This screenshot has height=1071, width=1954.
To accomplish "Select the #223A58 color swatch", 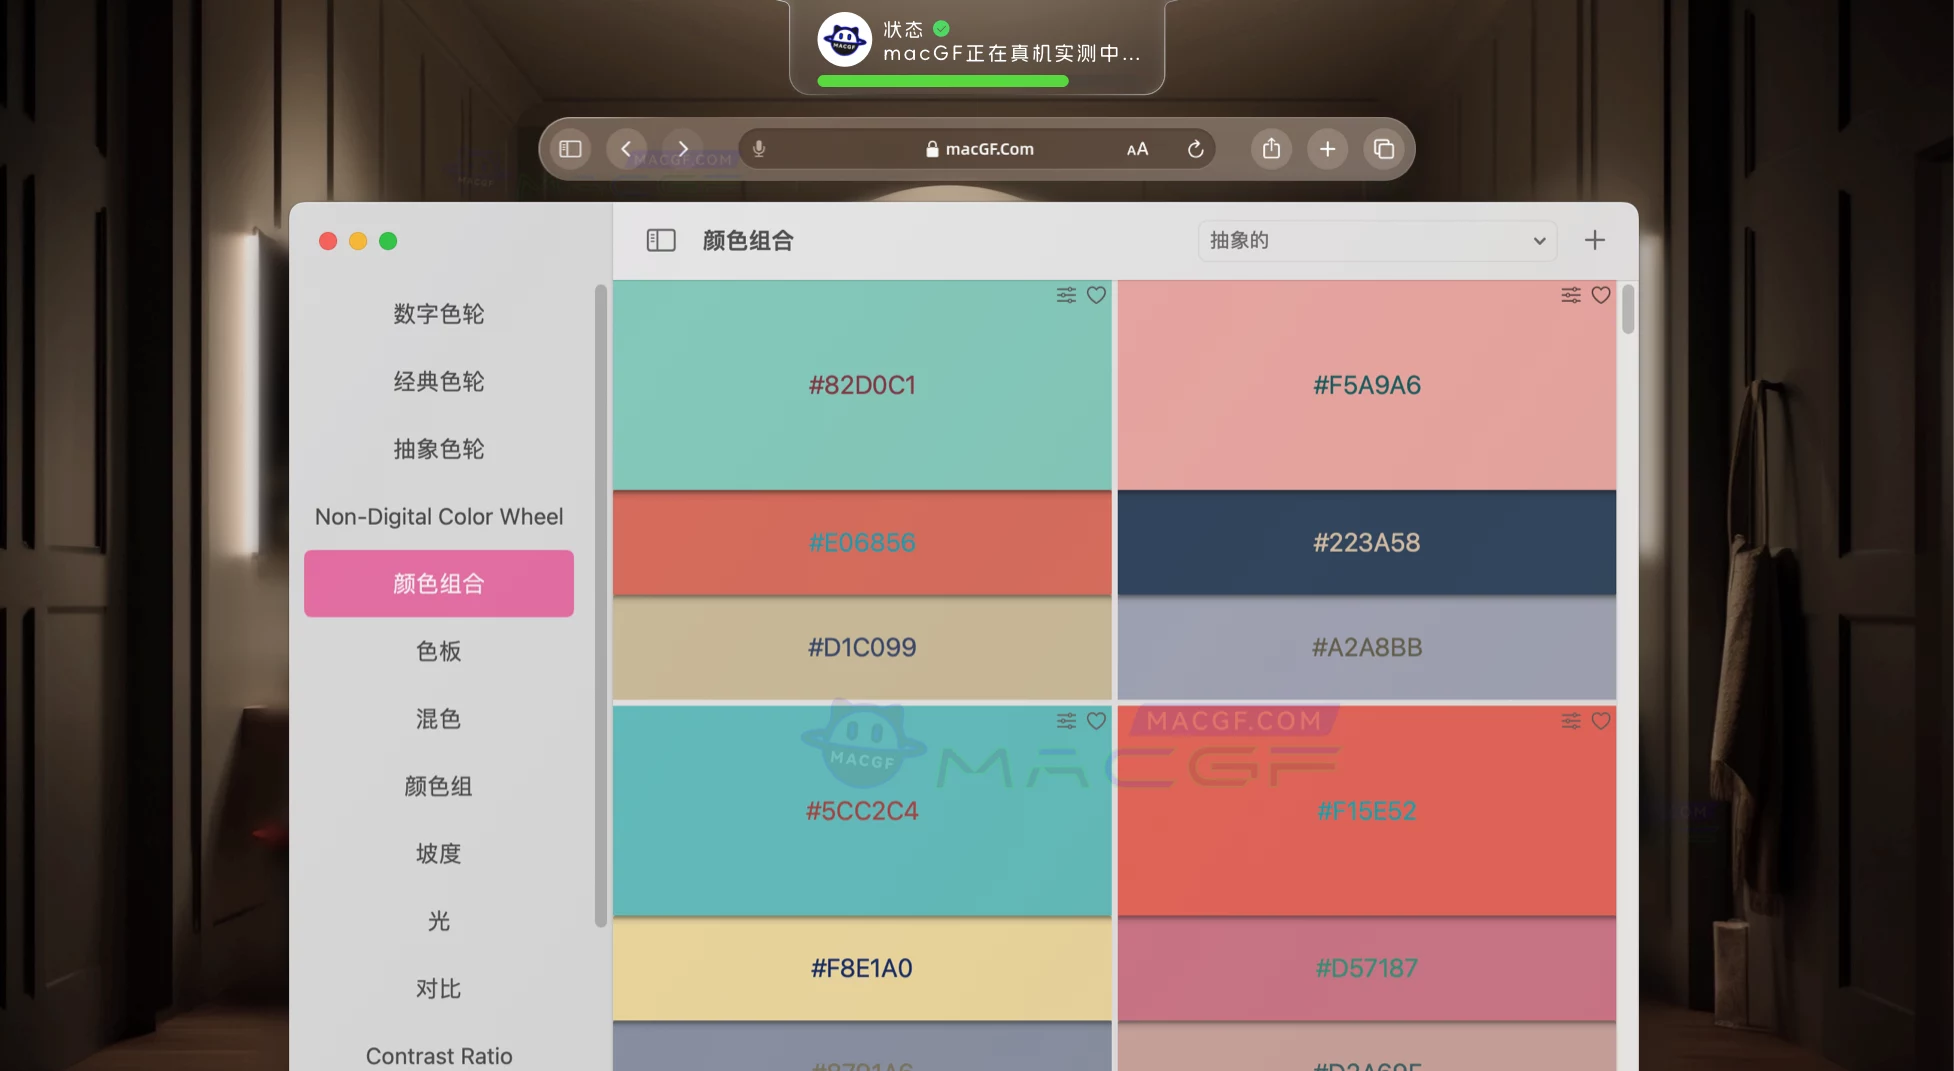I will pos(1366,543).
